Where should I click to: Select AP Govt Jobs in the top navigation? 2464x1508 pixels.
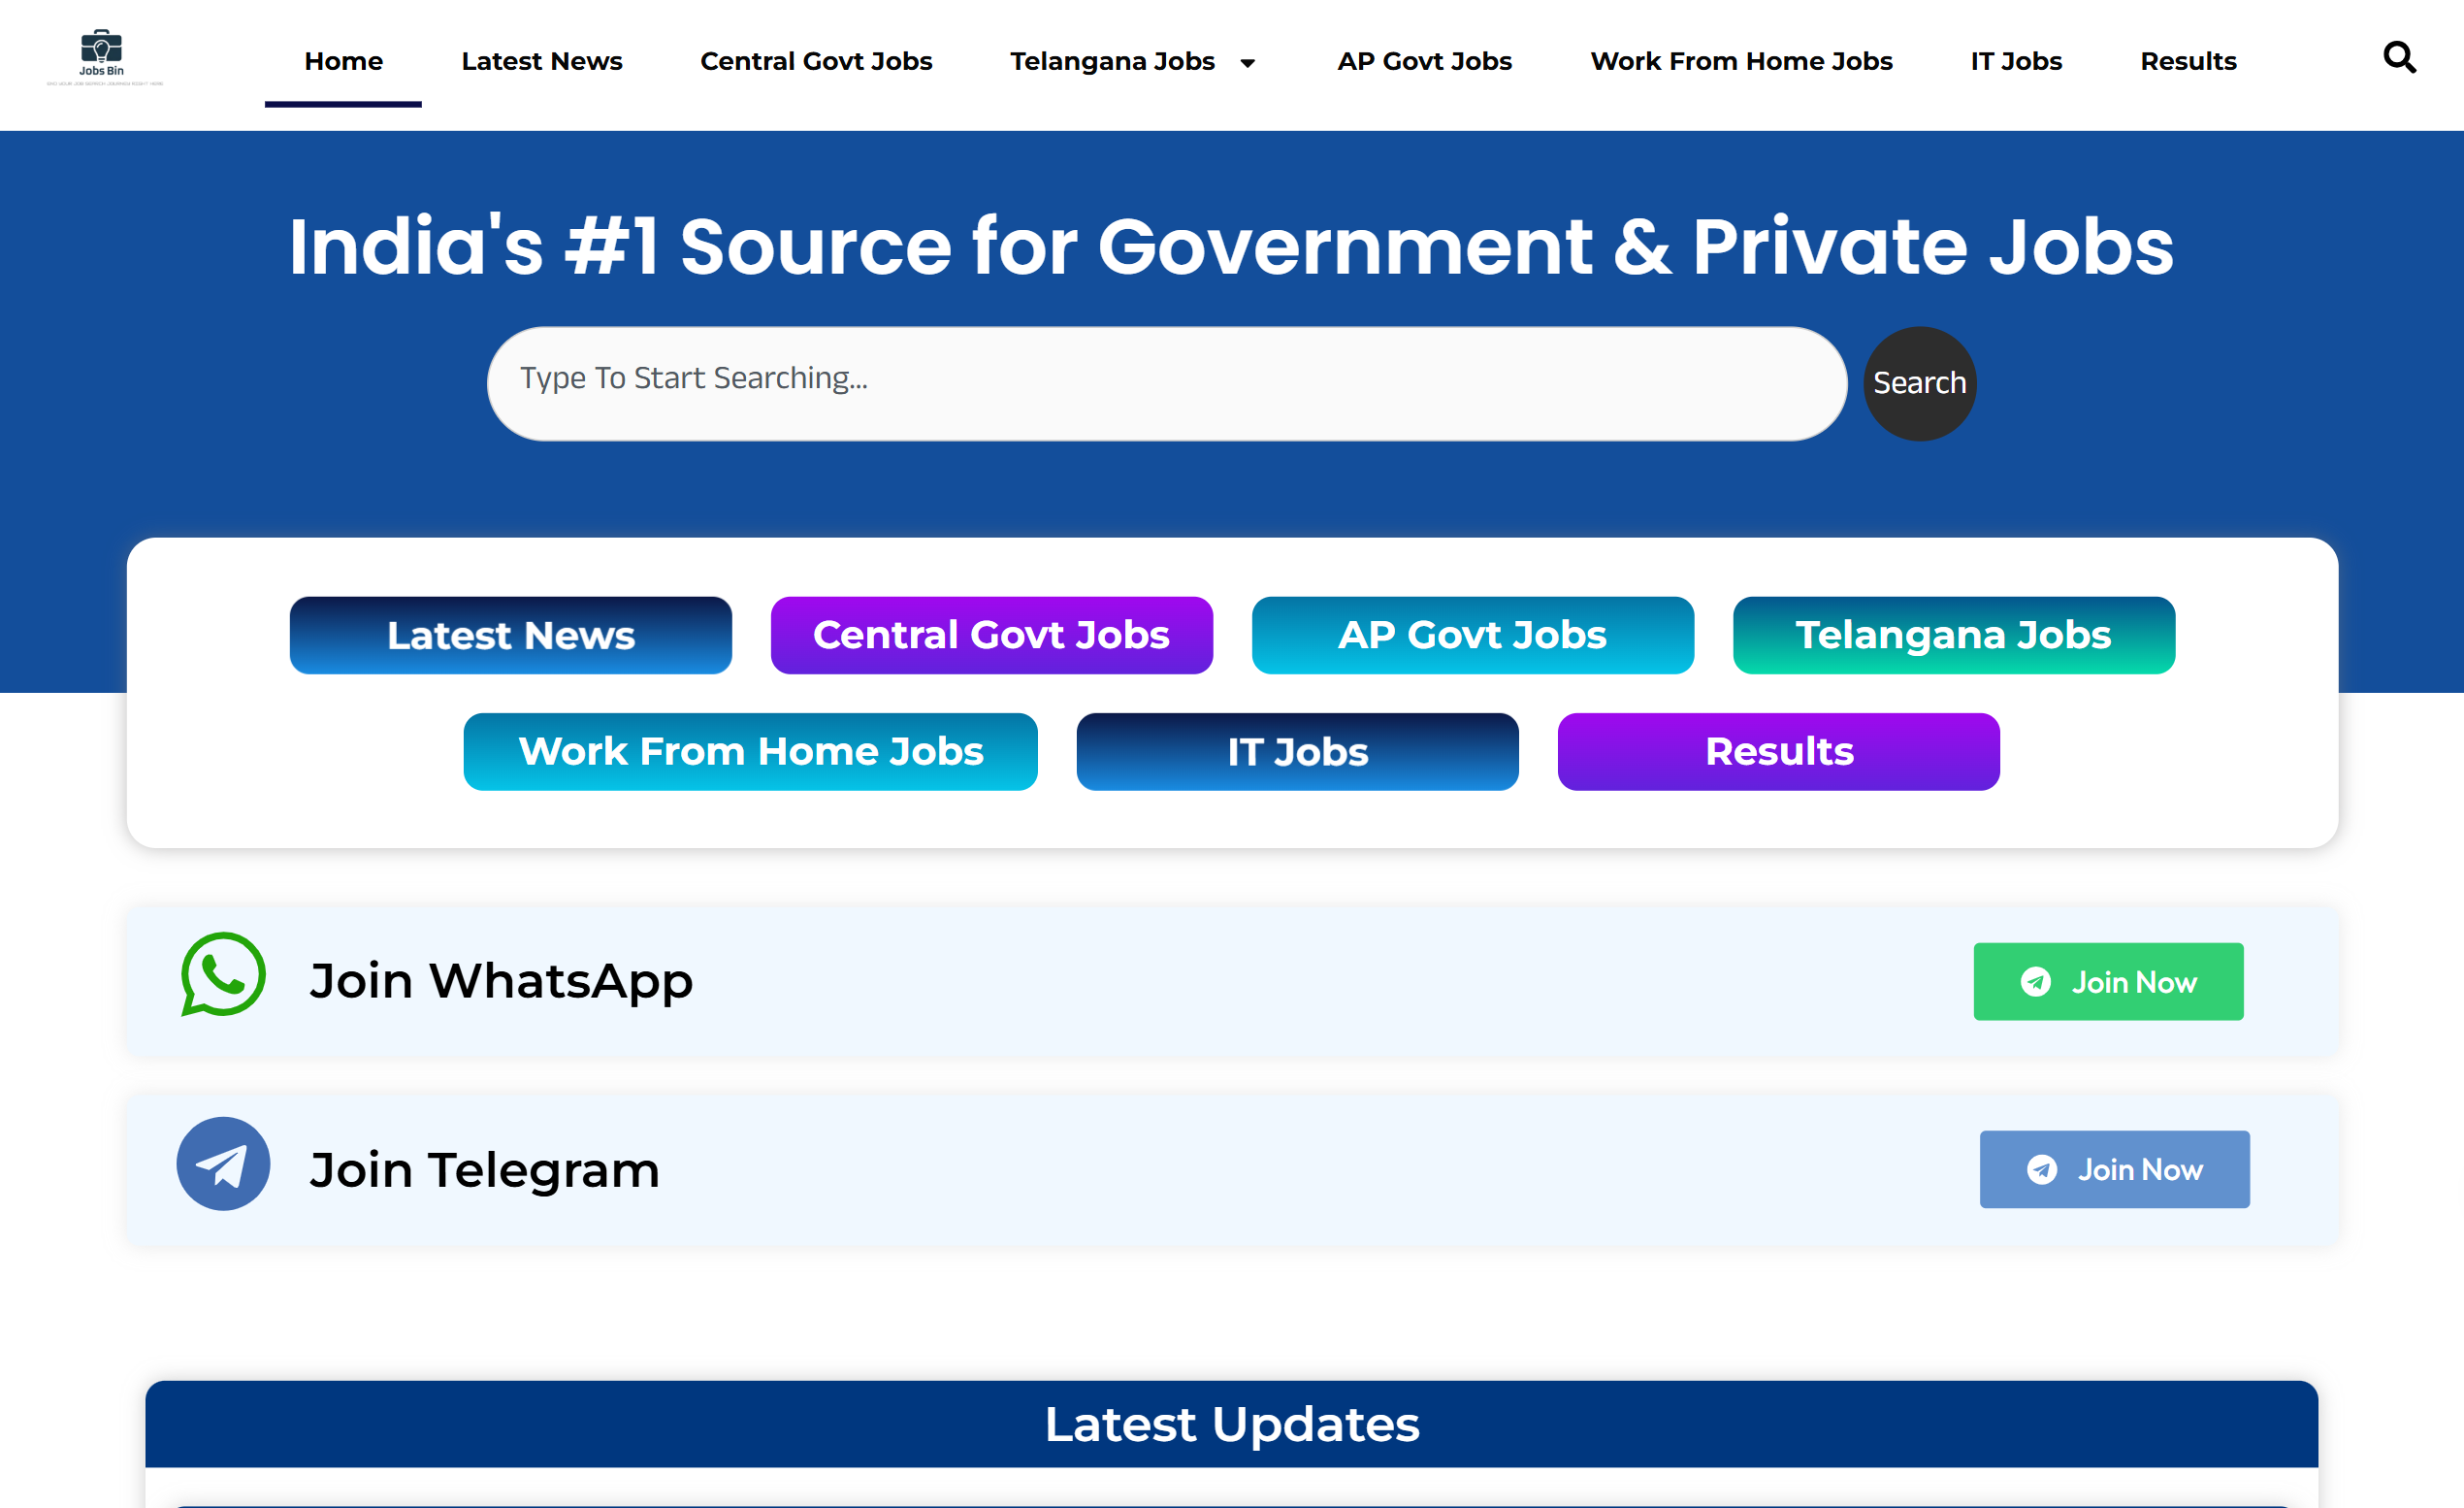(x=1424, y=62)
